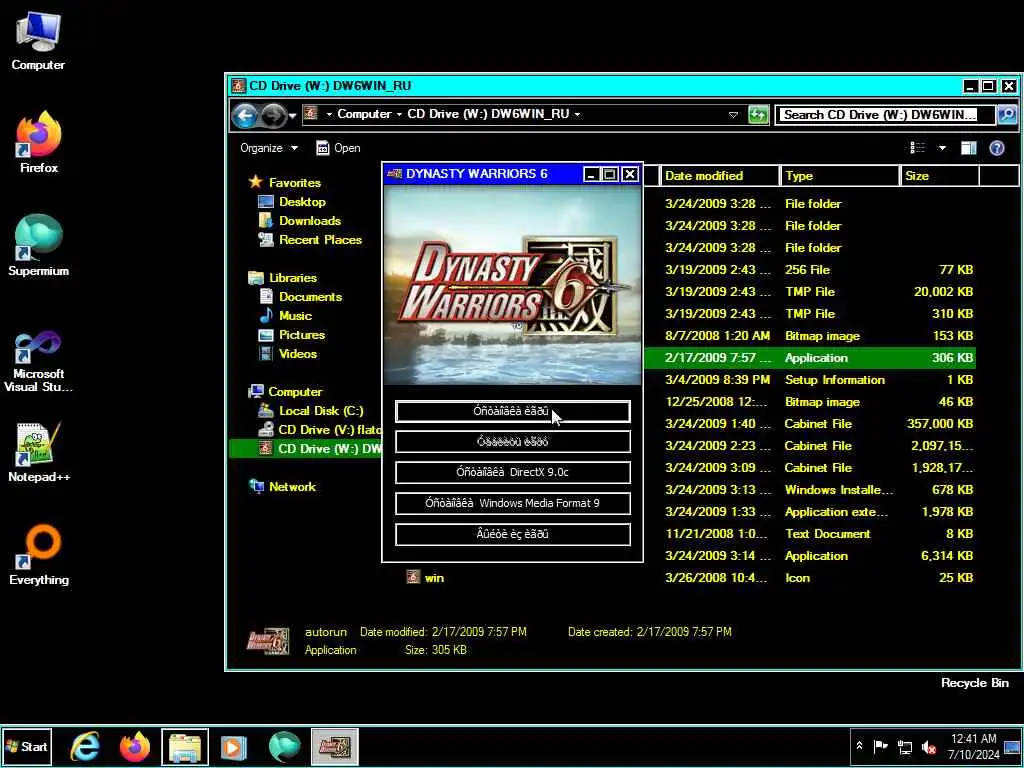Select the 306 KB Application row
The image size is (1024, 768).
pos(810,358)
